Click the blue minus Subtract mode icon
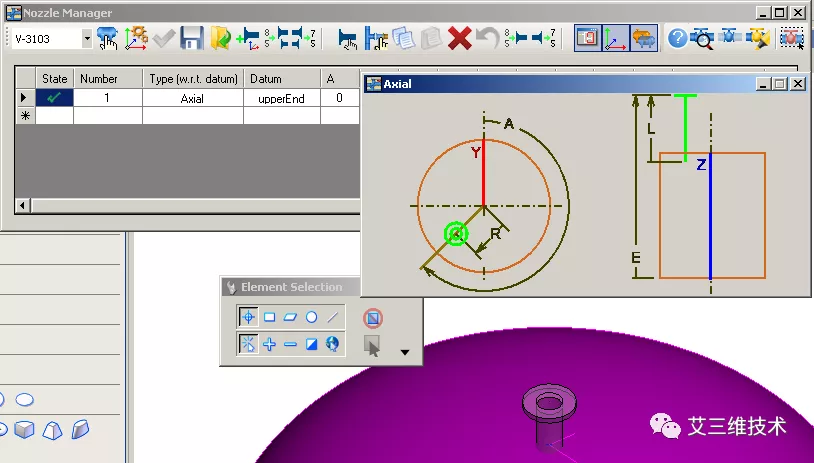Screen dimensions: 814x463 (x=290, y=344)
